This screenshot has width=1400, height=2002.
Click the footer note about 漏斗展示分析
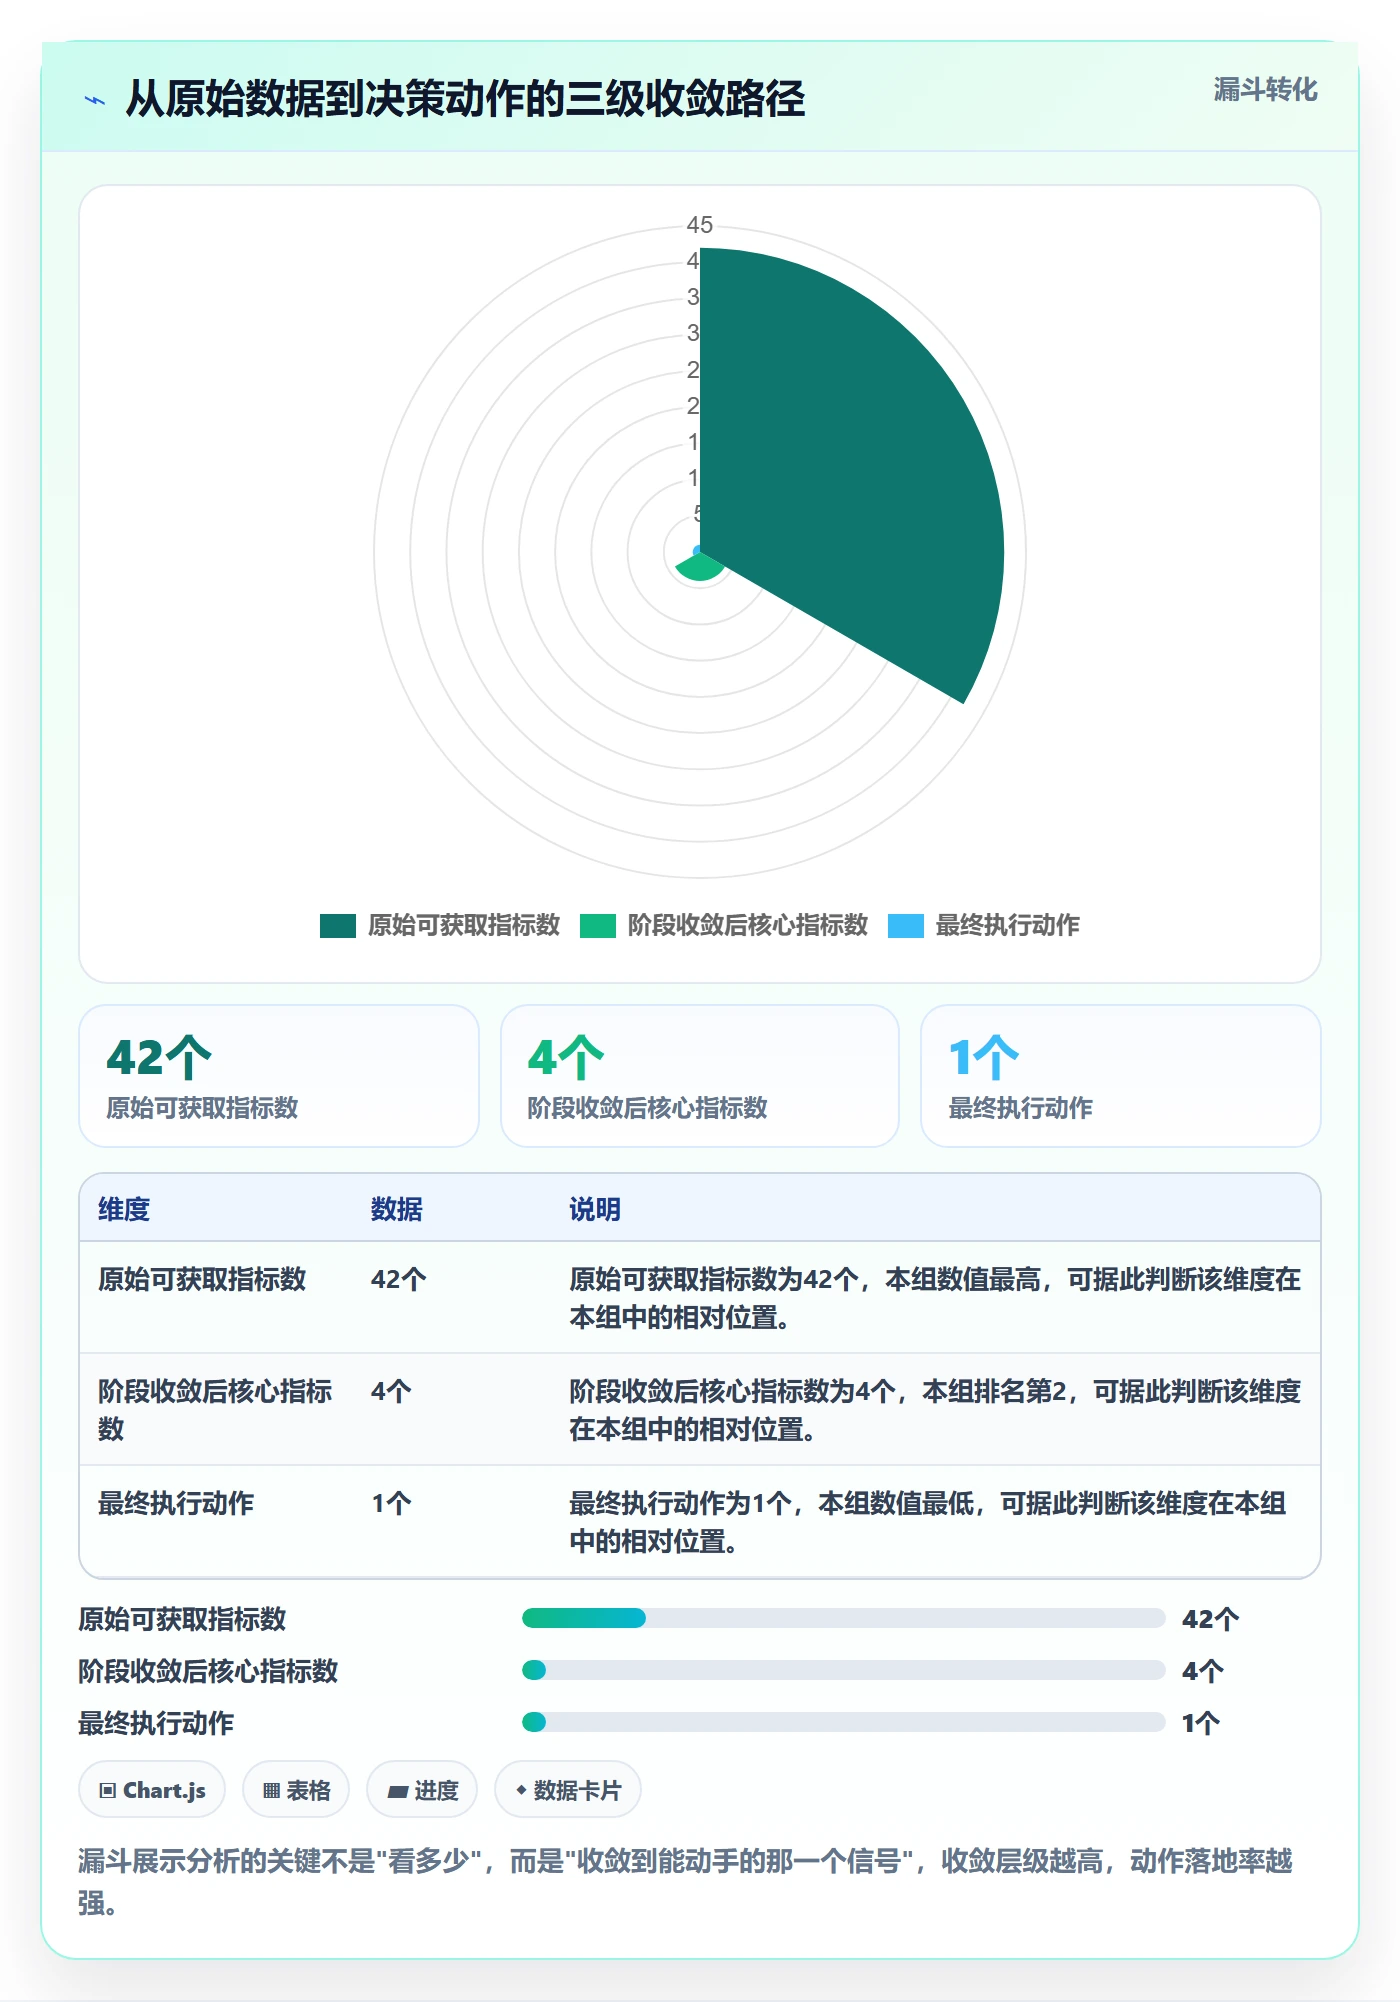(686, 1881)
